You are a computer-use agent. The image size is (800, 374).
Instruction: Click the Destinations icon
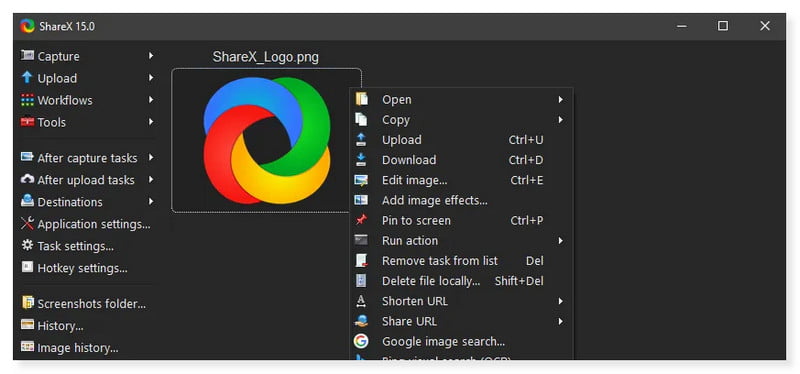[x=27, y=201]
